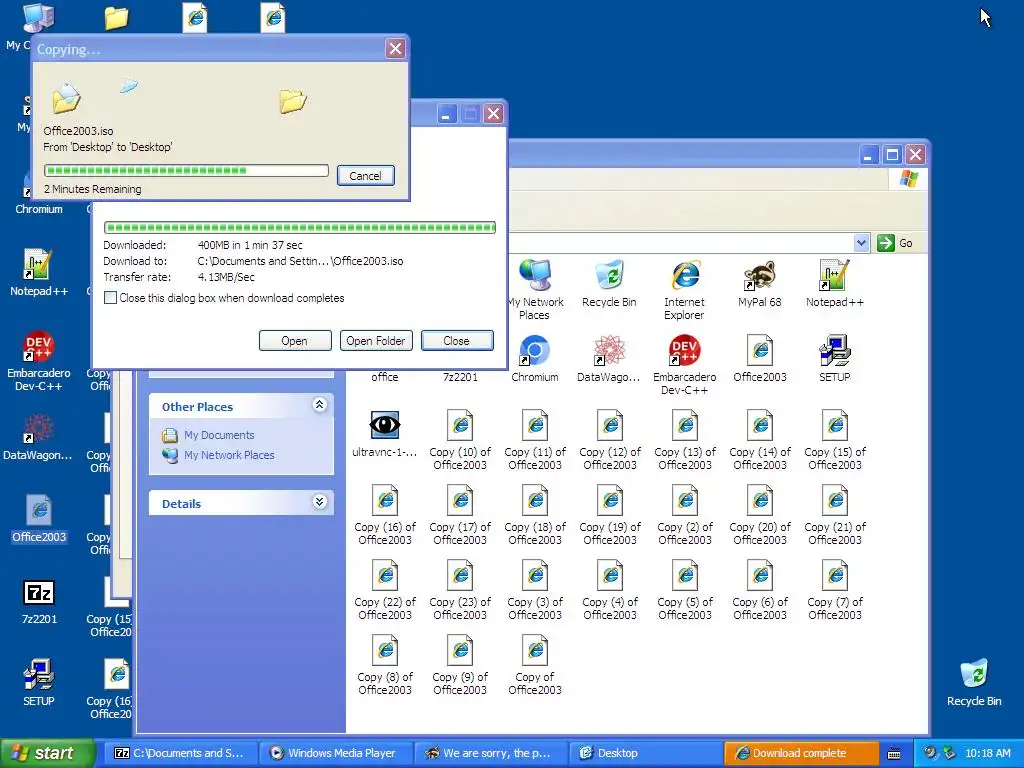
Task: Open My Documents link in Other Places
Action: [219, 435]
